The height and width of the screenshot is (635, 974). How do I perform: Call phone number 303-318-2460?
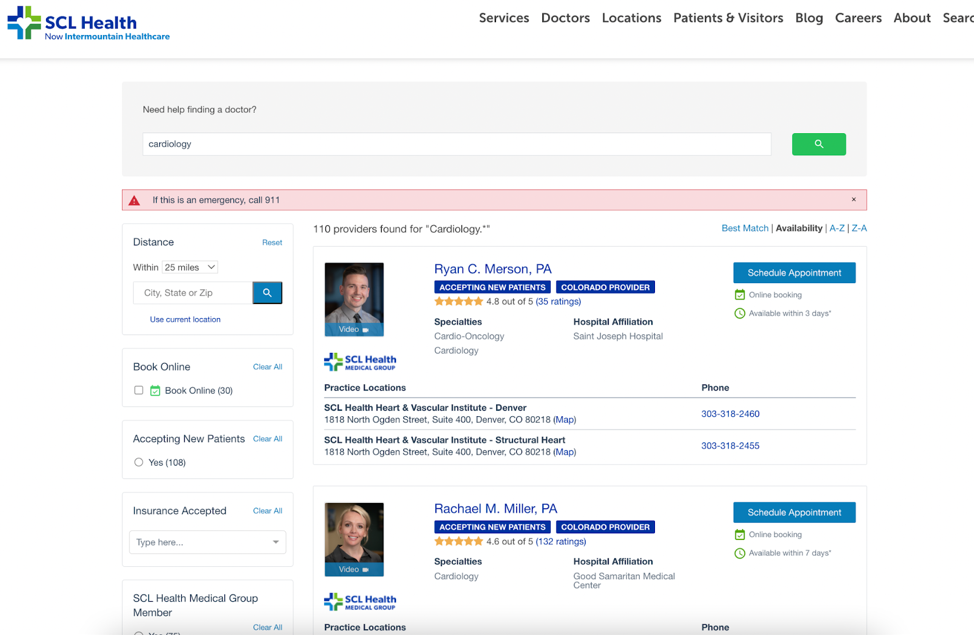point(730,414)
